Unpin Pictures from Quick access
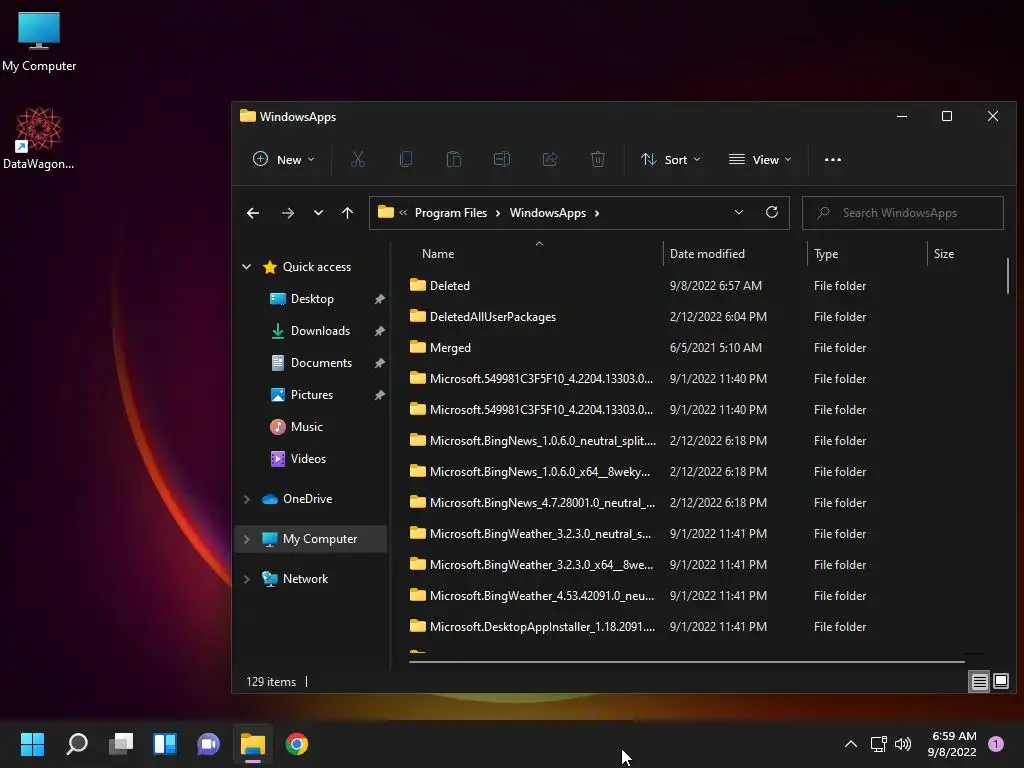This screenshot has width=1024, height=768. [x=379, y=395]
